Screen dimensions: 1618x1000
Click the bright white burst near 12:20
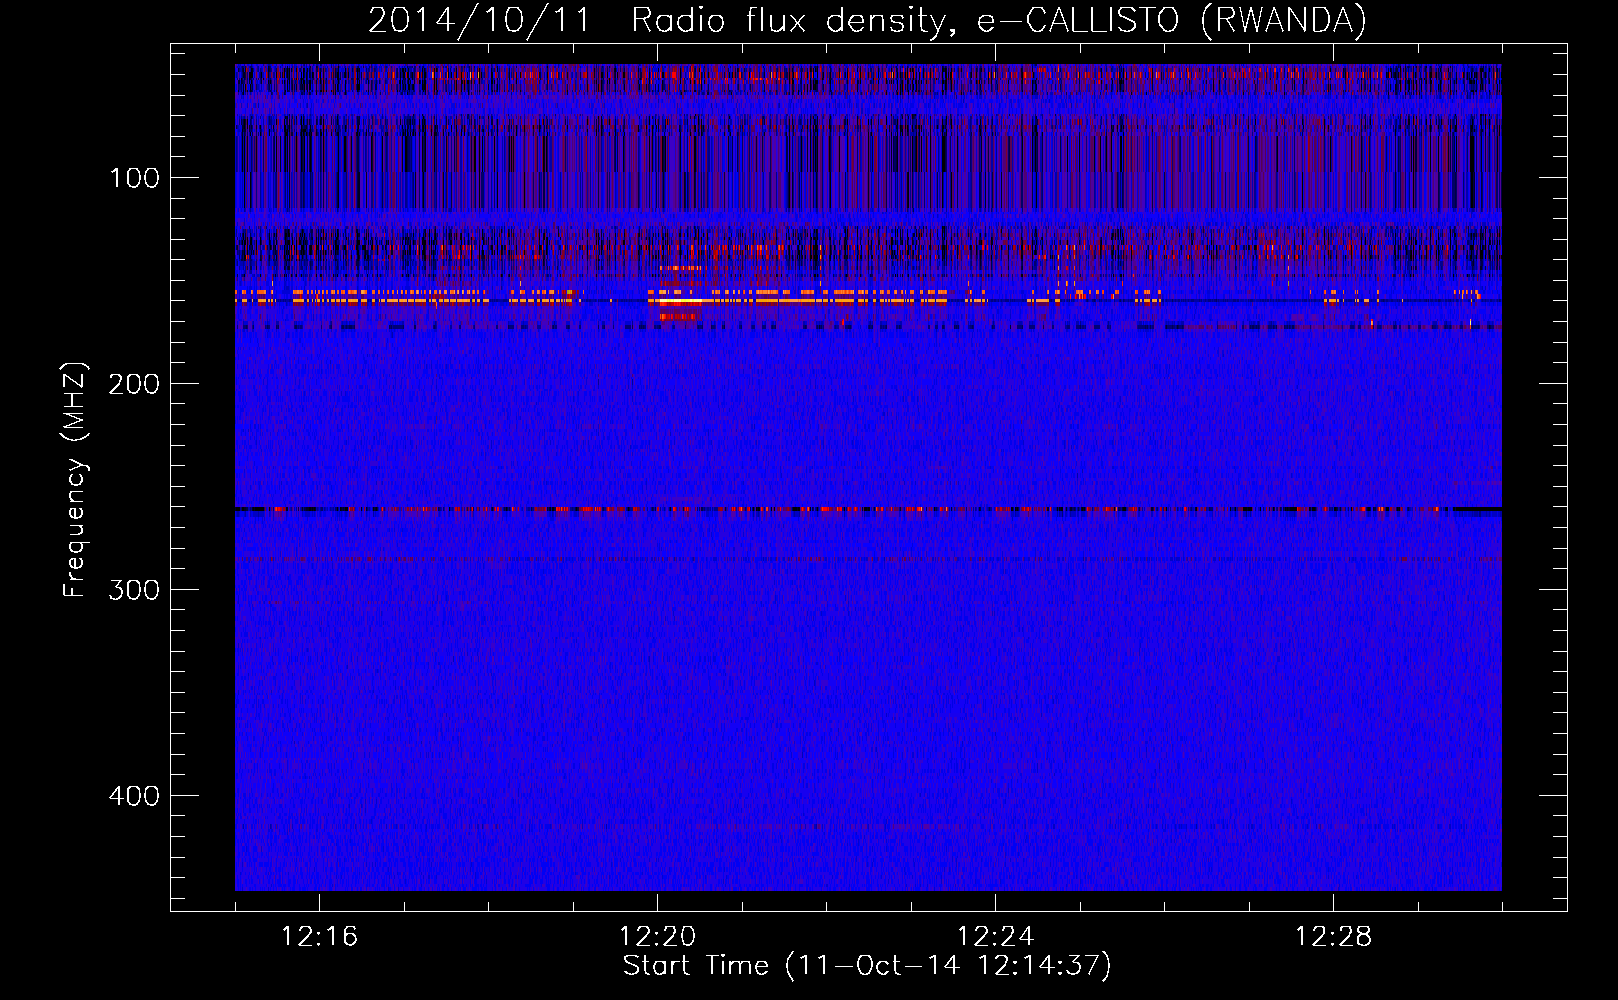680,300
